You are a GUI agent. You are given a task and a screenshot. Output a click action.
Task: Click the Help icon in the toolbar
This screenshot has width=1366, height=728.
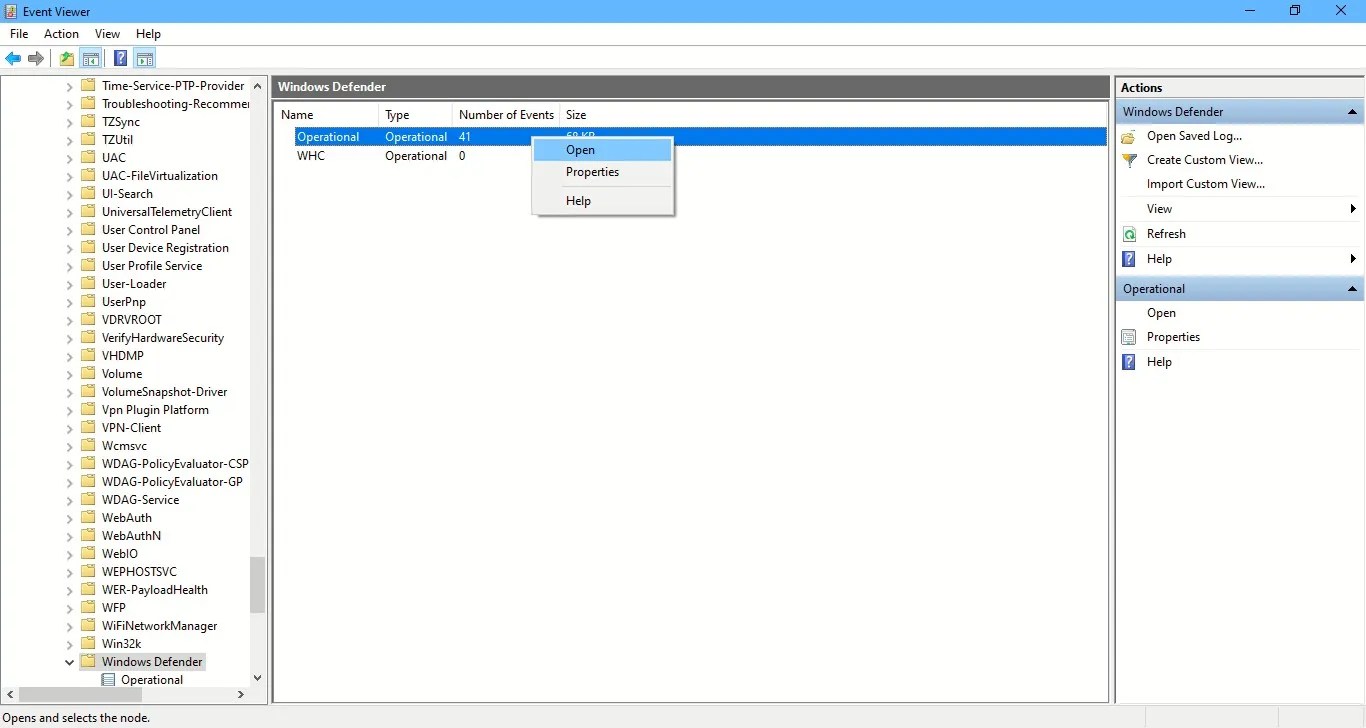click(x=120, y=58)
